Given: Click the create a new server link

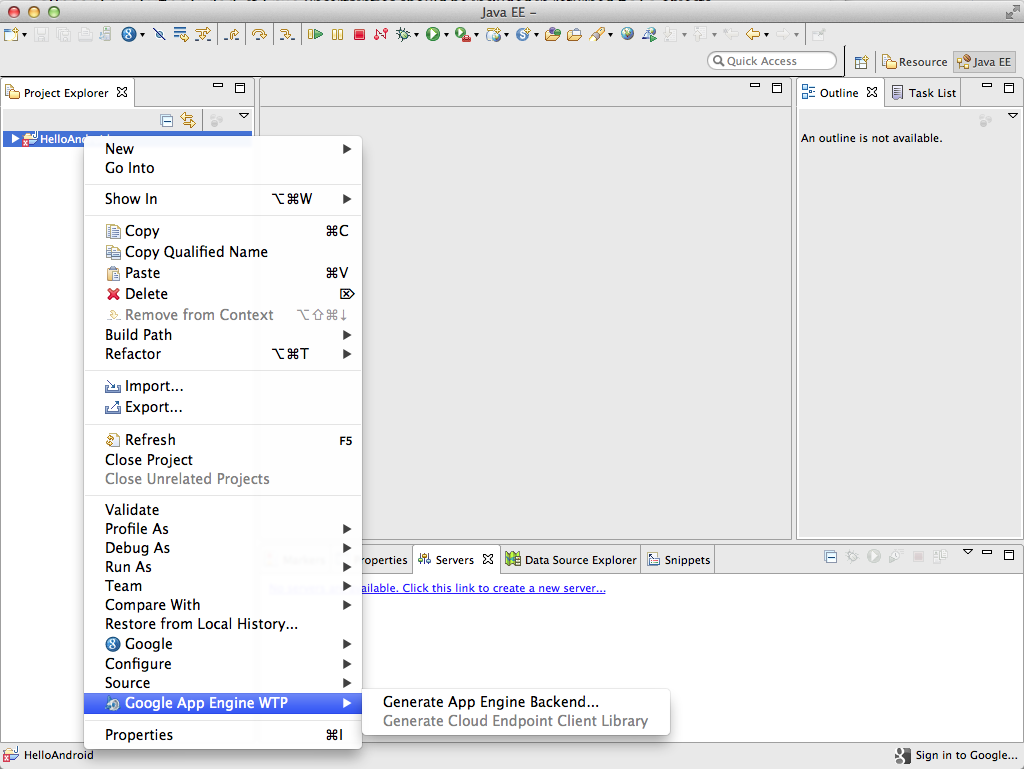Looking at the screenshot, I should coord(483,588).
